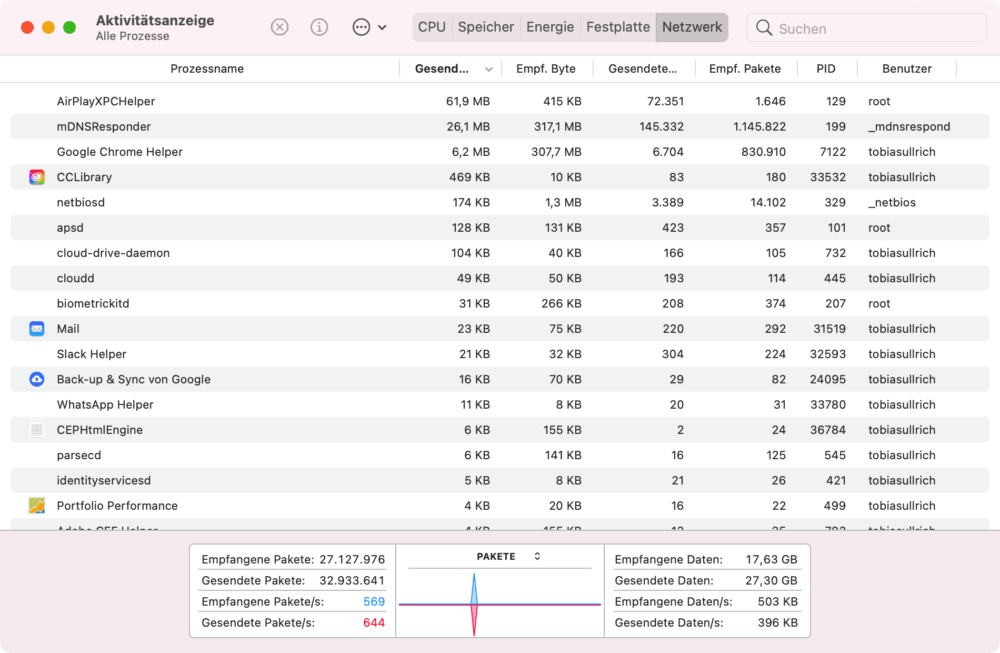Viewport: 1000px width, 653px height.
Task: Open the process info icon
Action: click(x=319, y=27)
